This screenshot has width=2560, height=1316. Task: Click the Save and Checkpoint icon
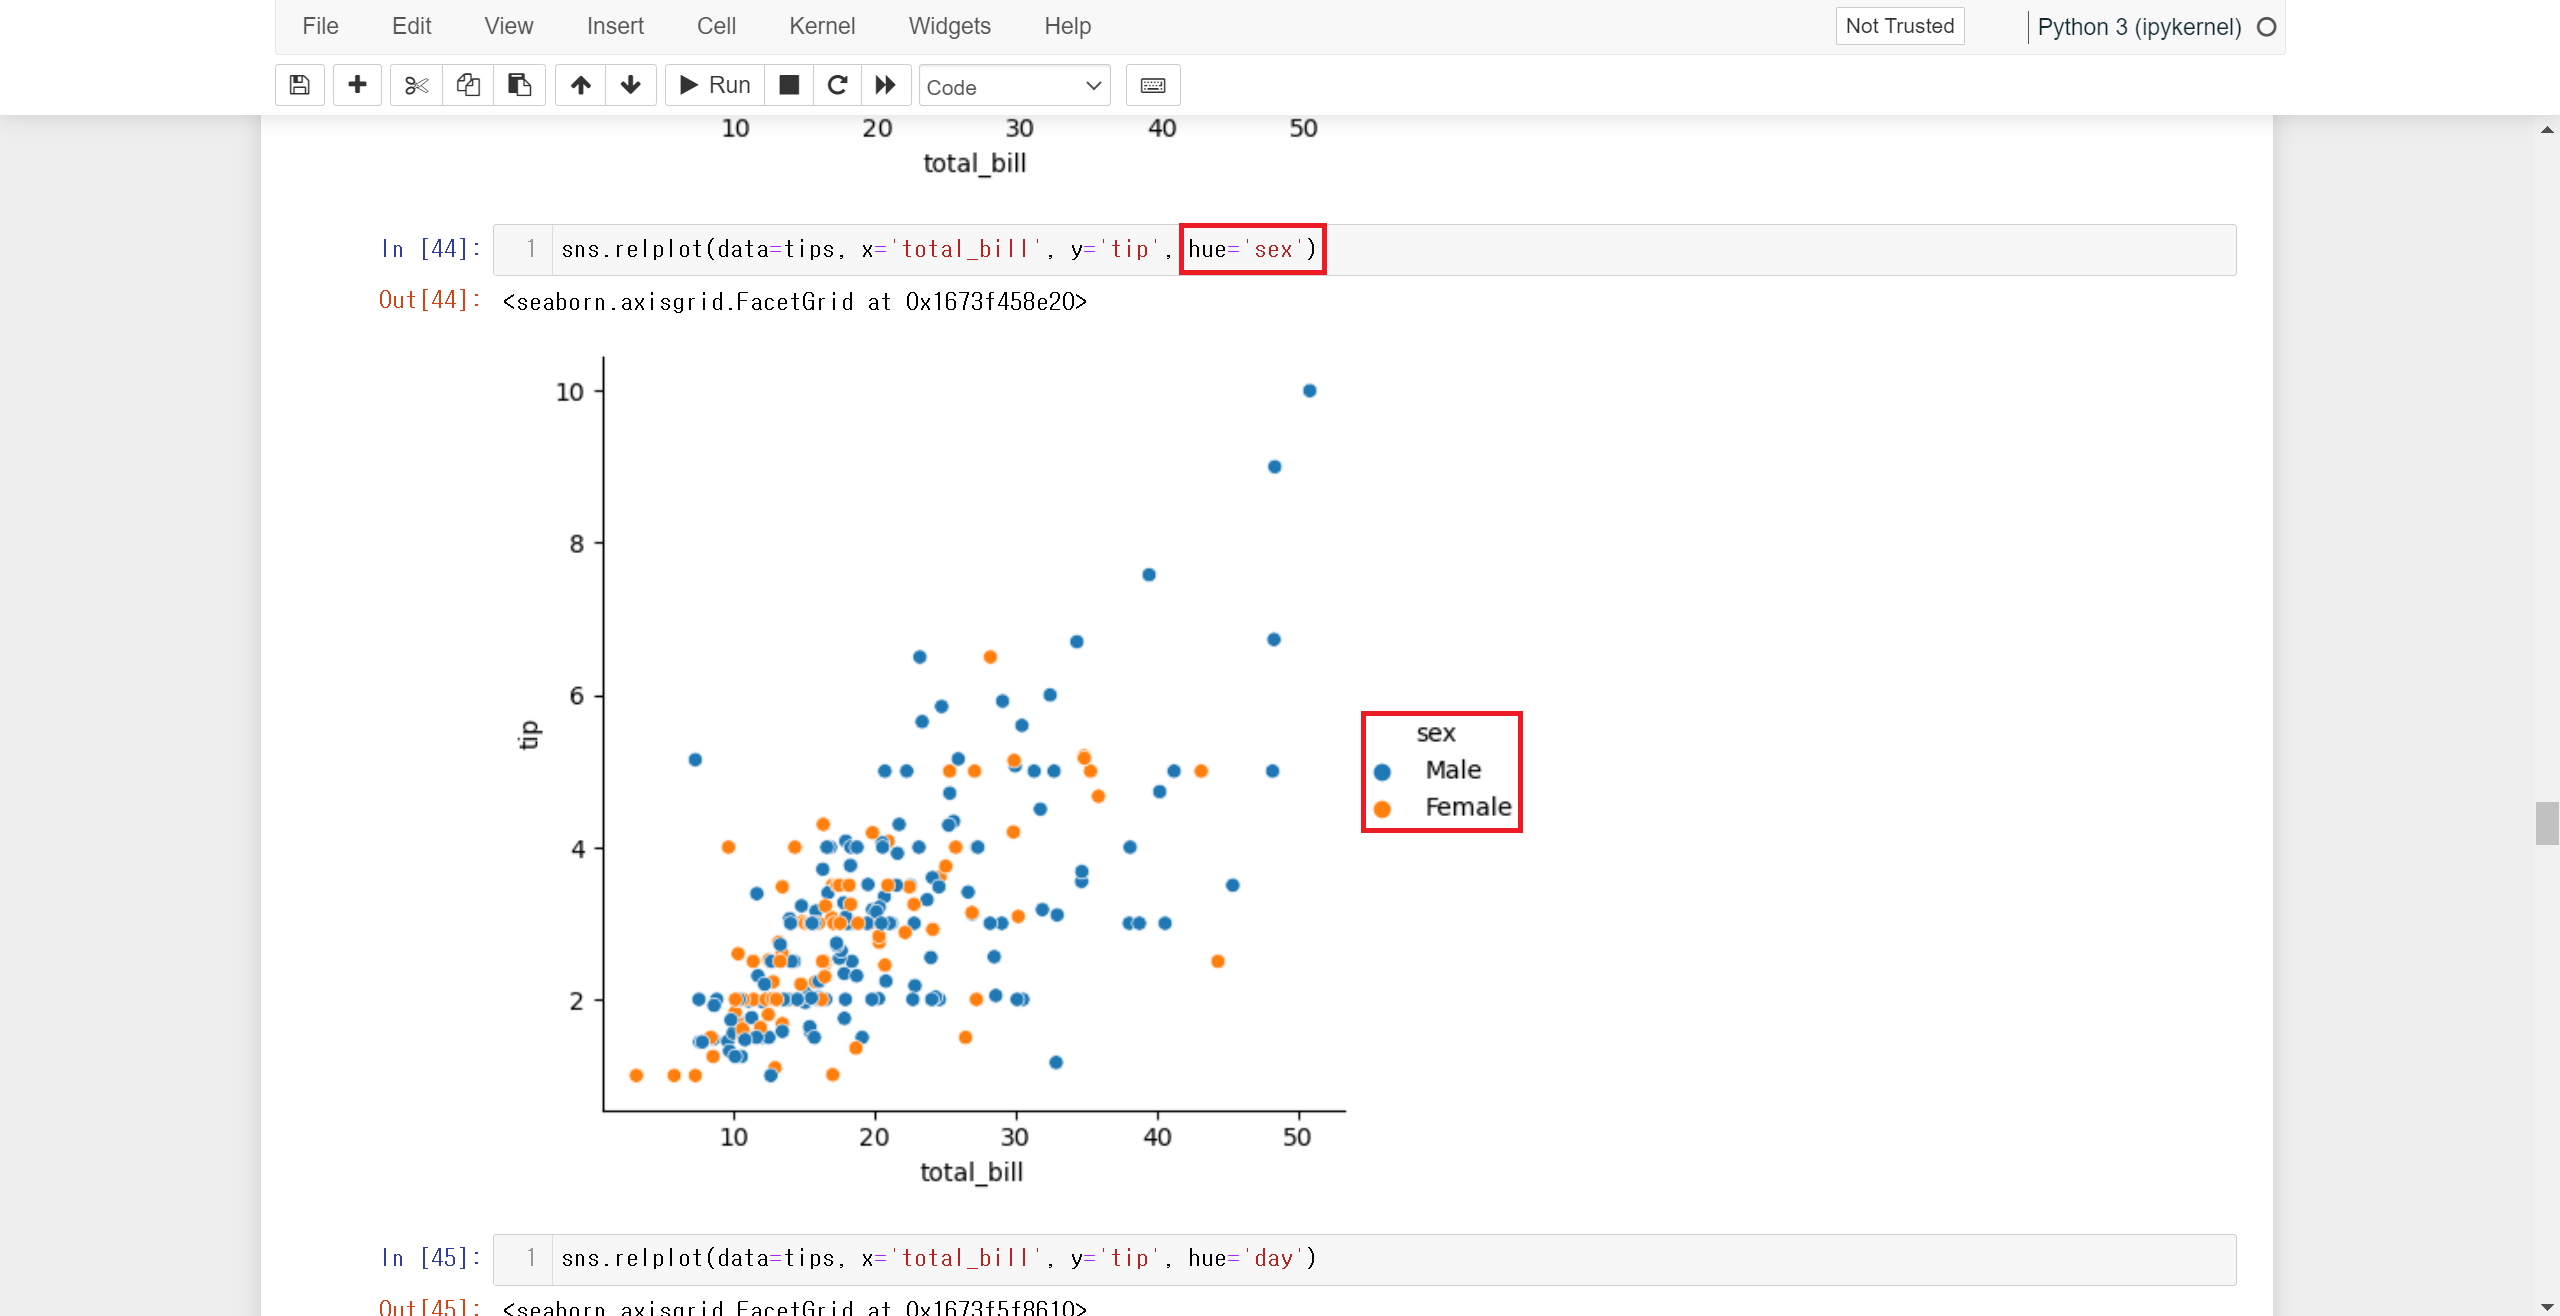[299, 85]
